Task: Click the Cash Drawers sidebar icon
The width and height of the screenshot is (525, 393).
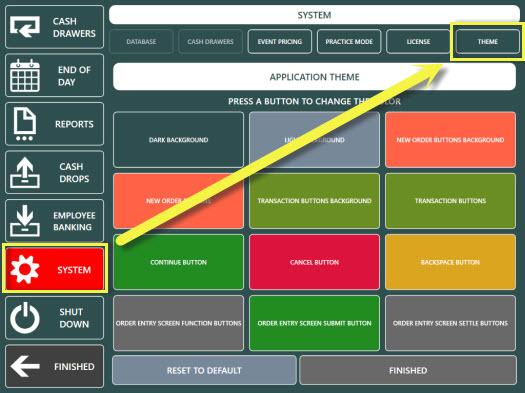Action: tap(25, 27)
